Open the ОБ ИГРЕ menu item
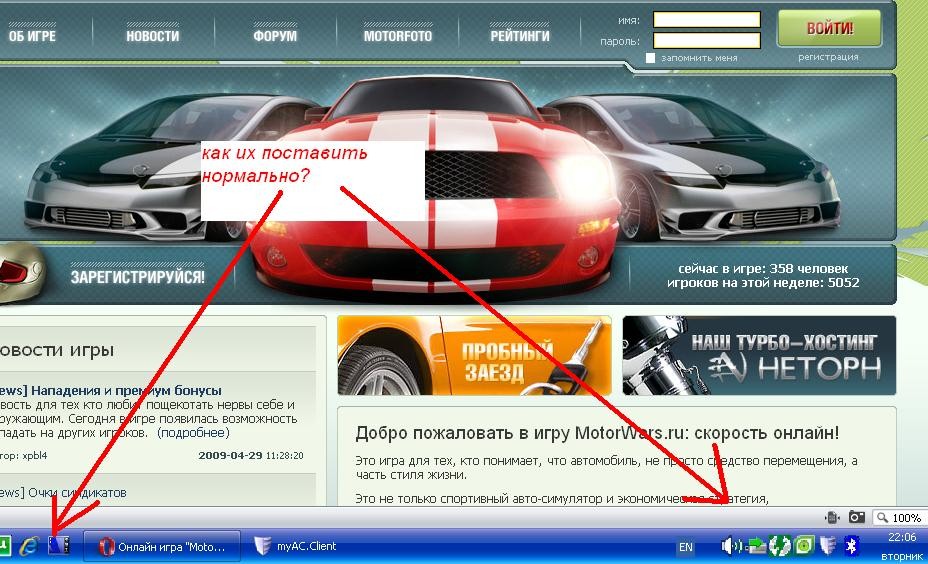 (x=31, y=36)
